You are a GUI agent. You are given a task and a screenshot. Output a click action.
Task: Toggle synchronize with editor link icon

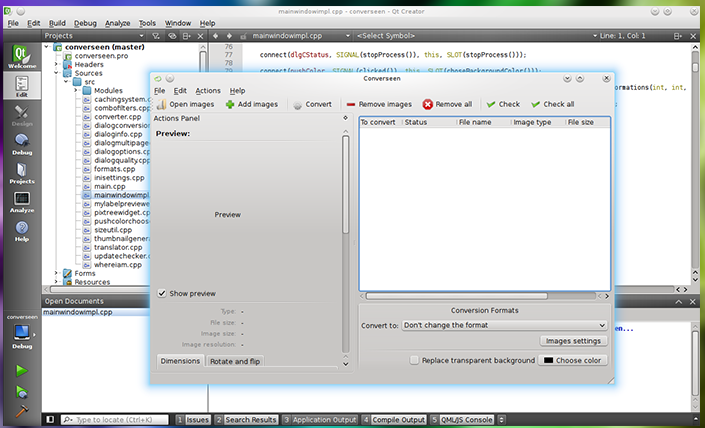tap(172, 36)
